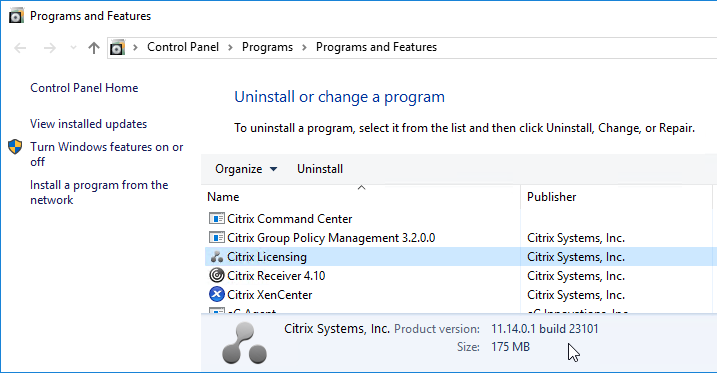Click Uninstall in the toolbar
Image resolution: width=717 pixels, height=373 pixels.
coord(320,169)
